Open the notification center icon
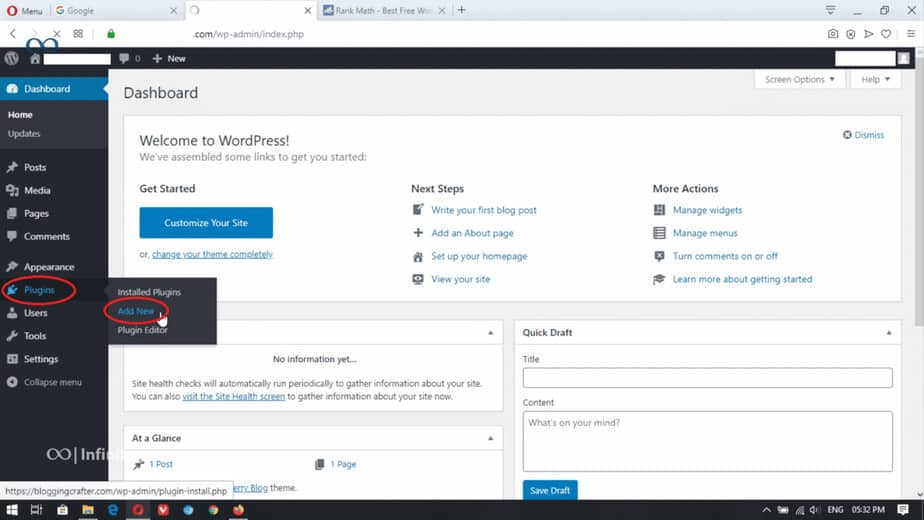Viewport: 924px width, 520px height. pos(903,510)
